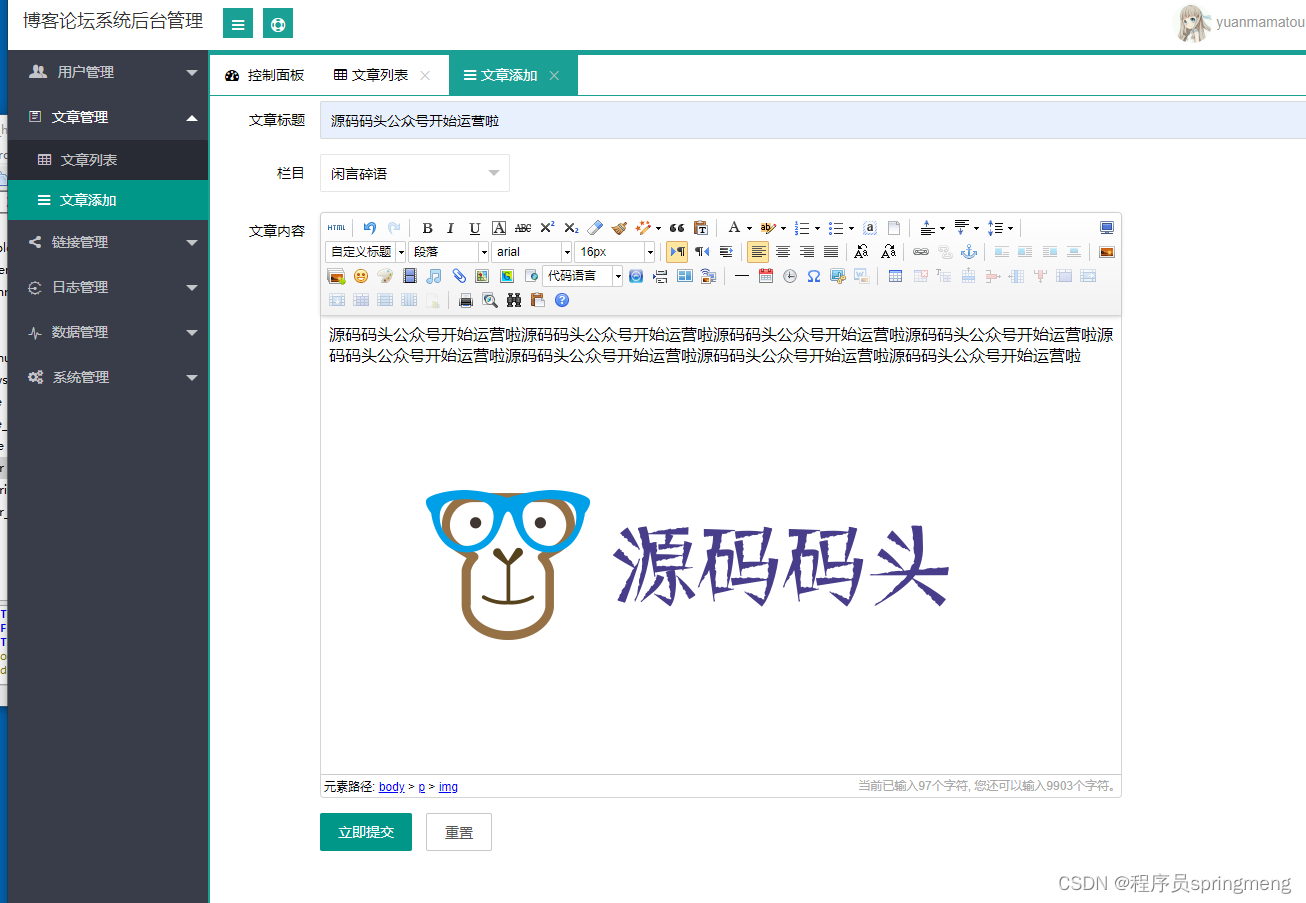Toggle bold formatting
1306x903 pixels.
point(427,227)
